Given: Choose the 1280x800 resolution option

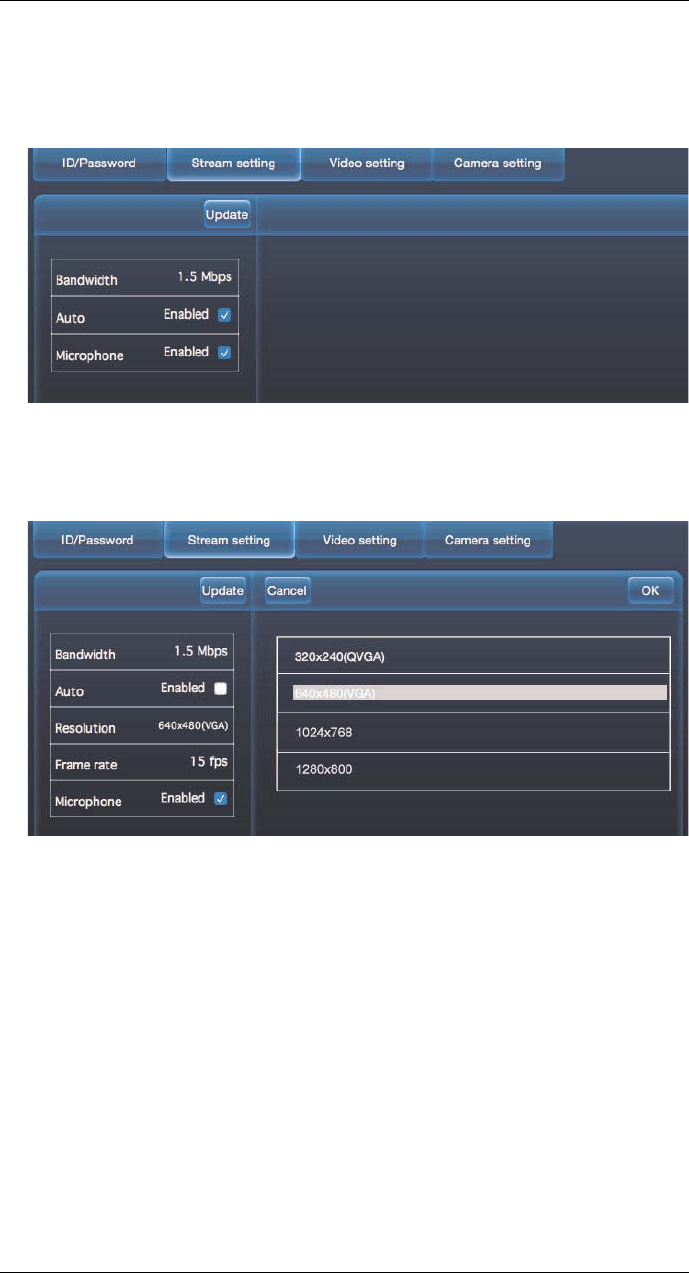Looking at the screenshot, I should 473,771.
